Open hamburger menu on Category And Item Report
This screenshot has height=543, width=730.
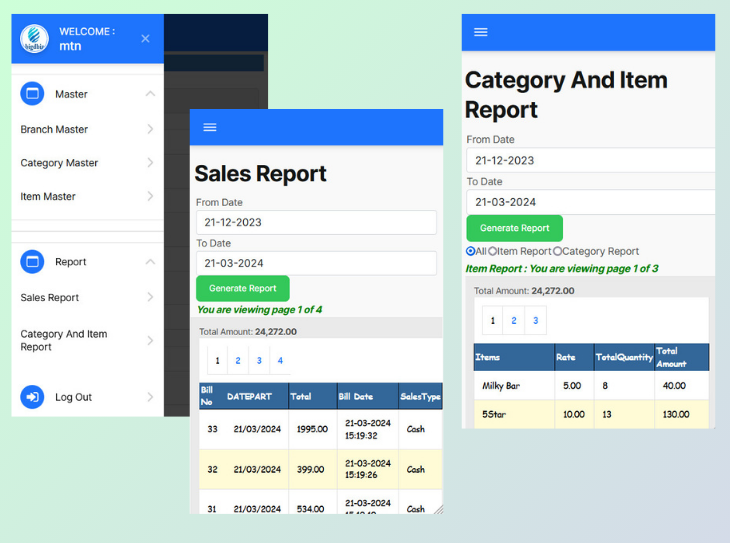click(x=480, y=32)
